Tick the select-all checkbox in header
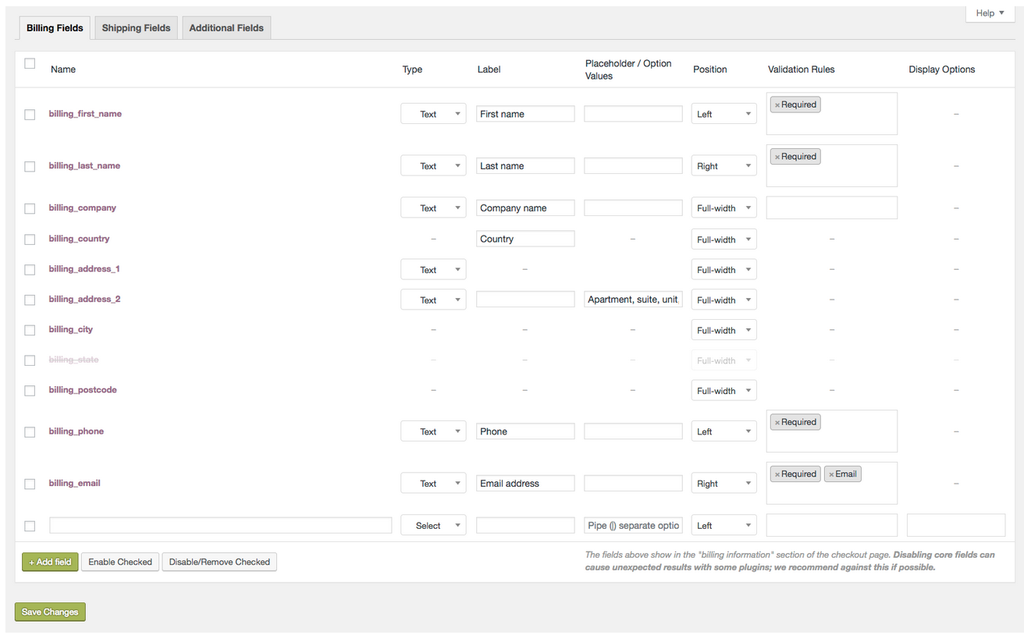Screen dimensions: 1024x635 pos(30,64)
